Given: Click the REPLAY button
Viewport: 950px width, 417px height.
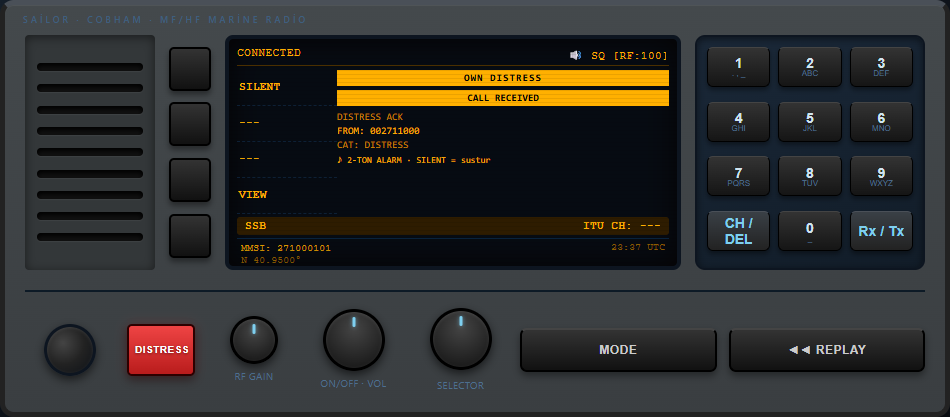Looking at the screenshot, I should (x=827, y=350).
